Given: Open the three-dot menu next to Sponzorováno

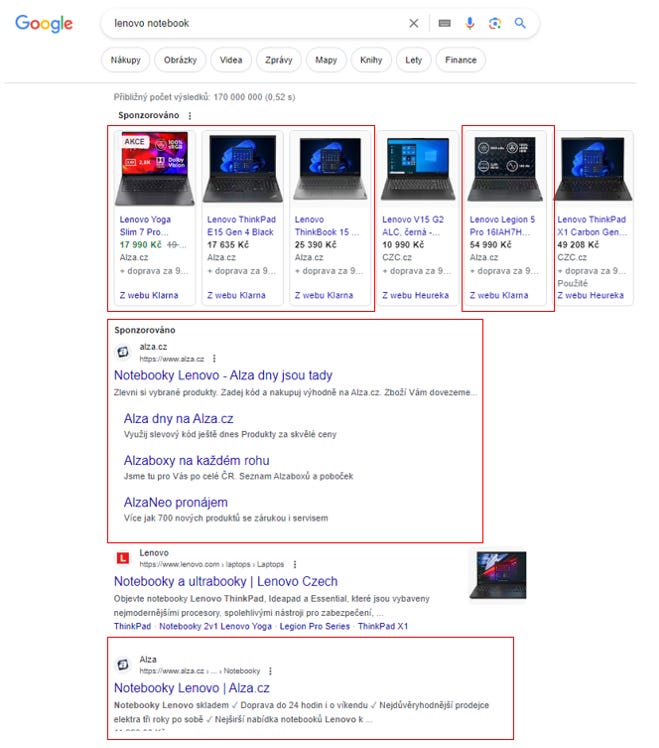Looking at the screenshot, I should (x=190, y=115).
